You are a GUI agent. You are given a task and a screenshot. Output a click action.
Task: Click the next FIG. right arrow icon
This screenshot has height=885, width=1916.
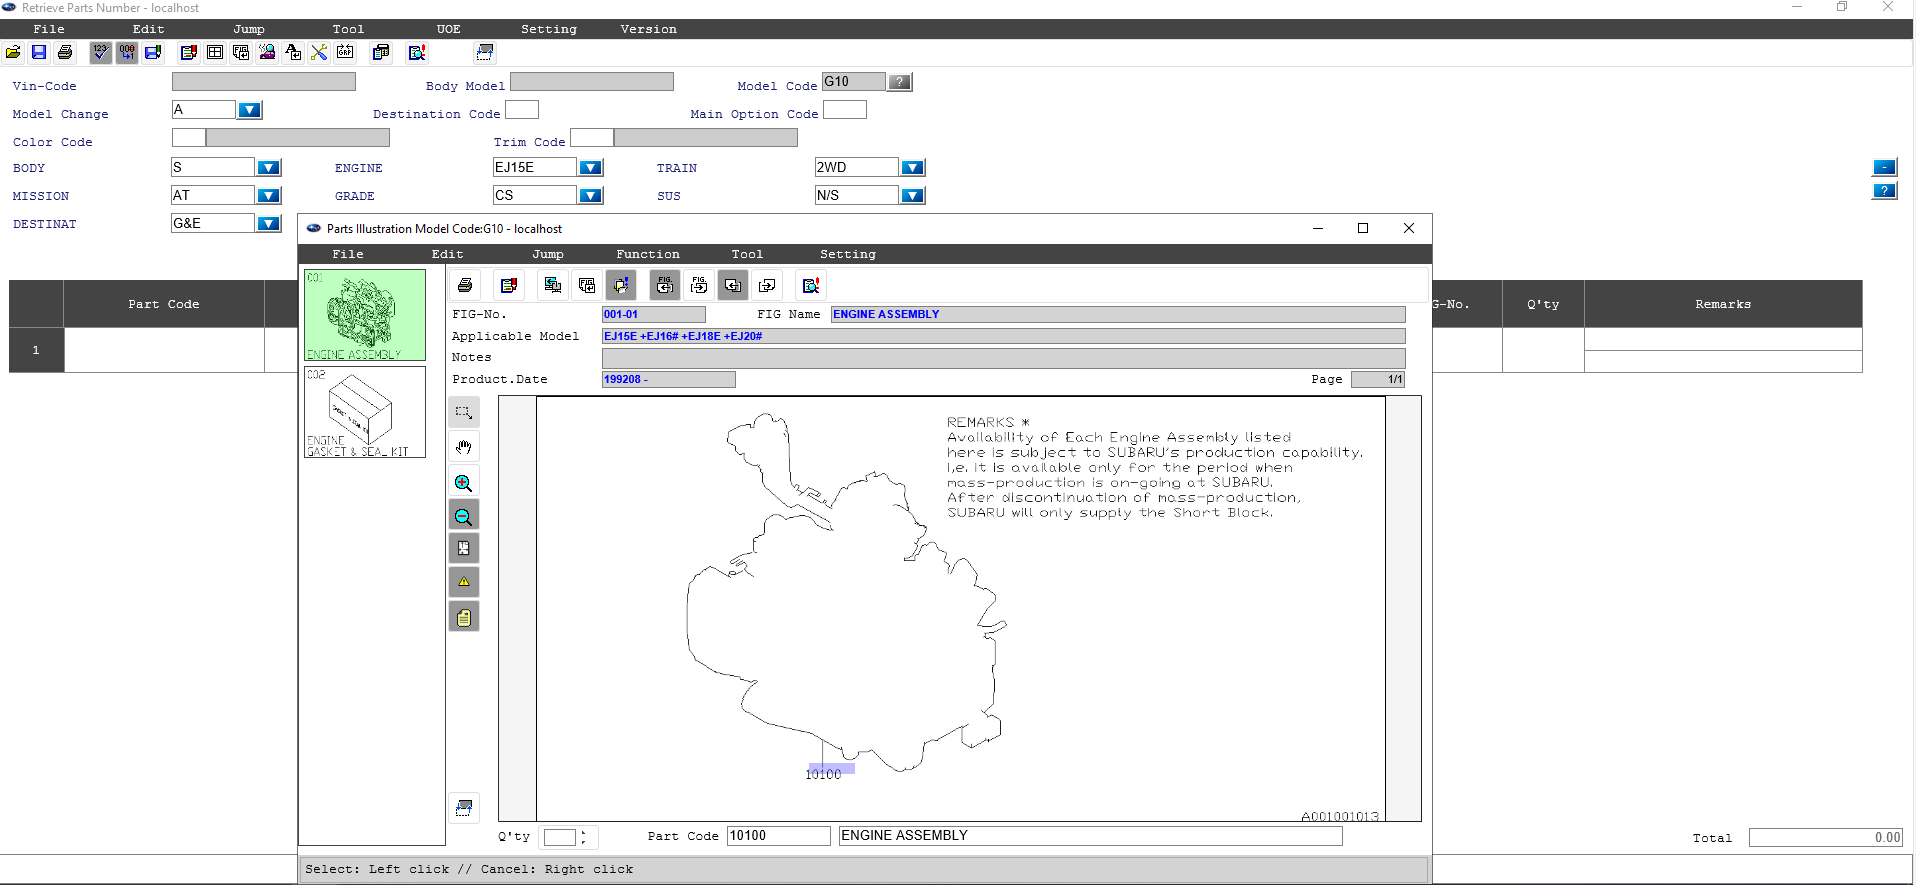click(x=699, y=285)
